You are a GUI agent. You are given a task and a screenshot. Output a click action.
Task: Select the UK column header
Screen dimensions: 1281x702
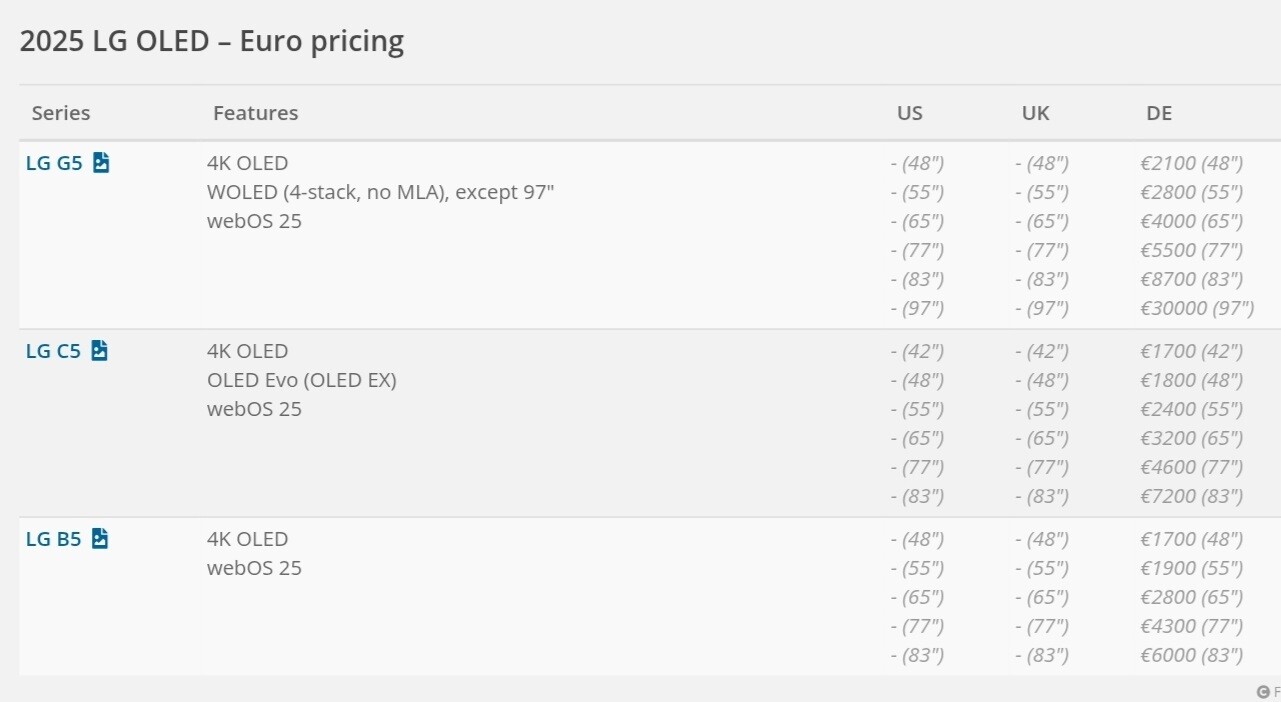[1035, 113]
